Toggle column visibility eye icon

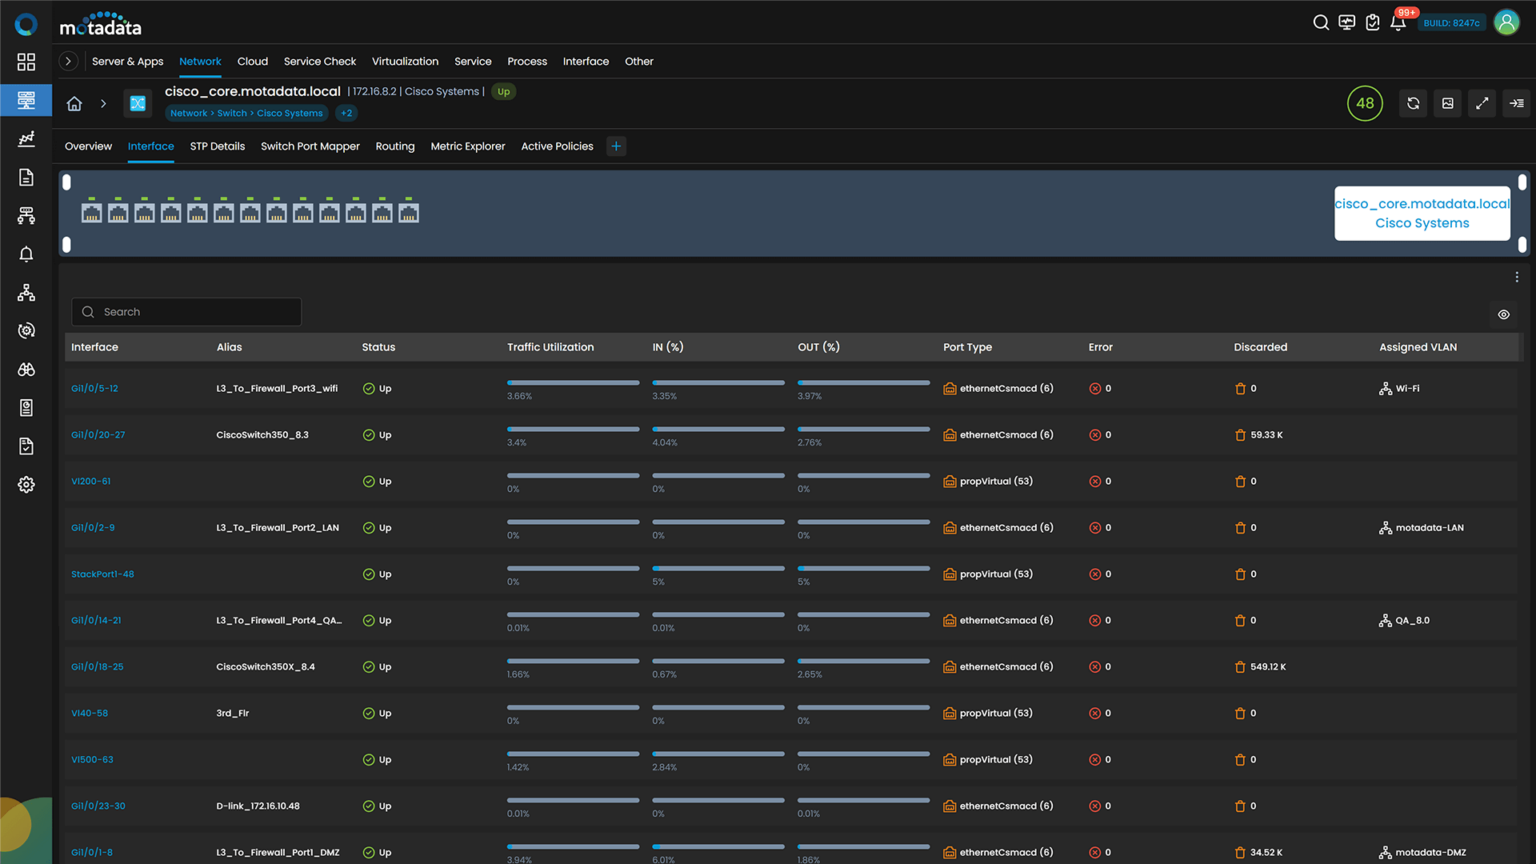click(1503, 314)
